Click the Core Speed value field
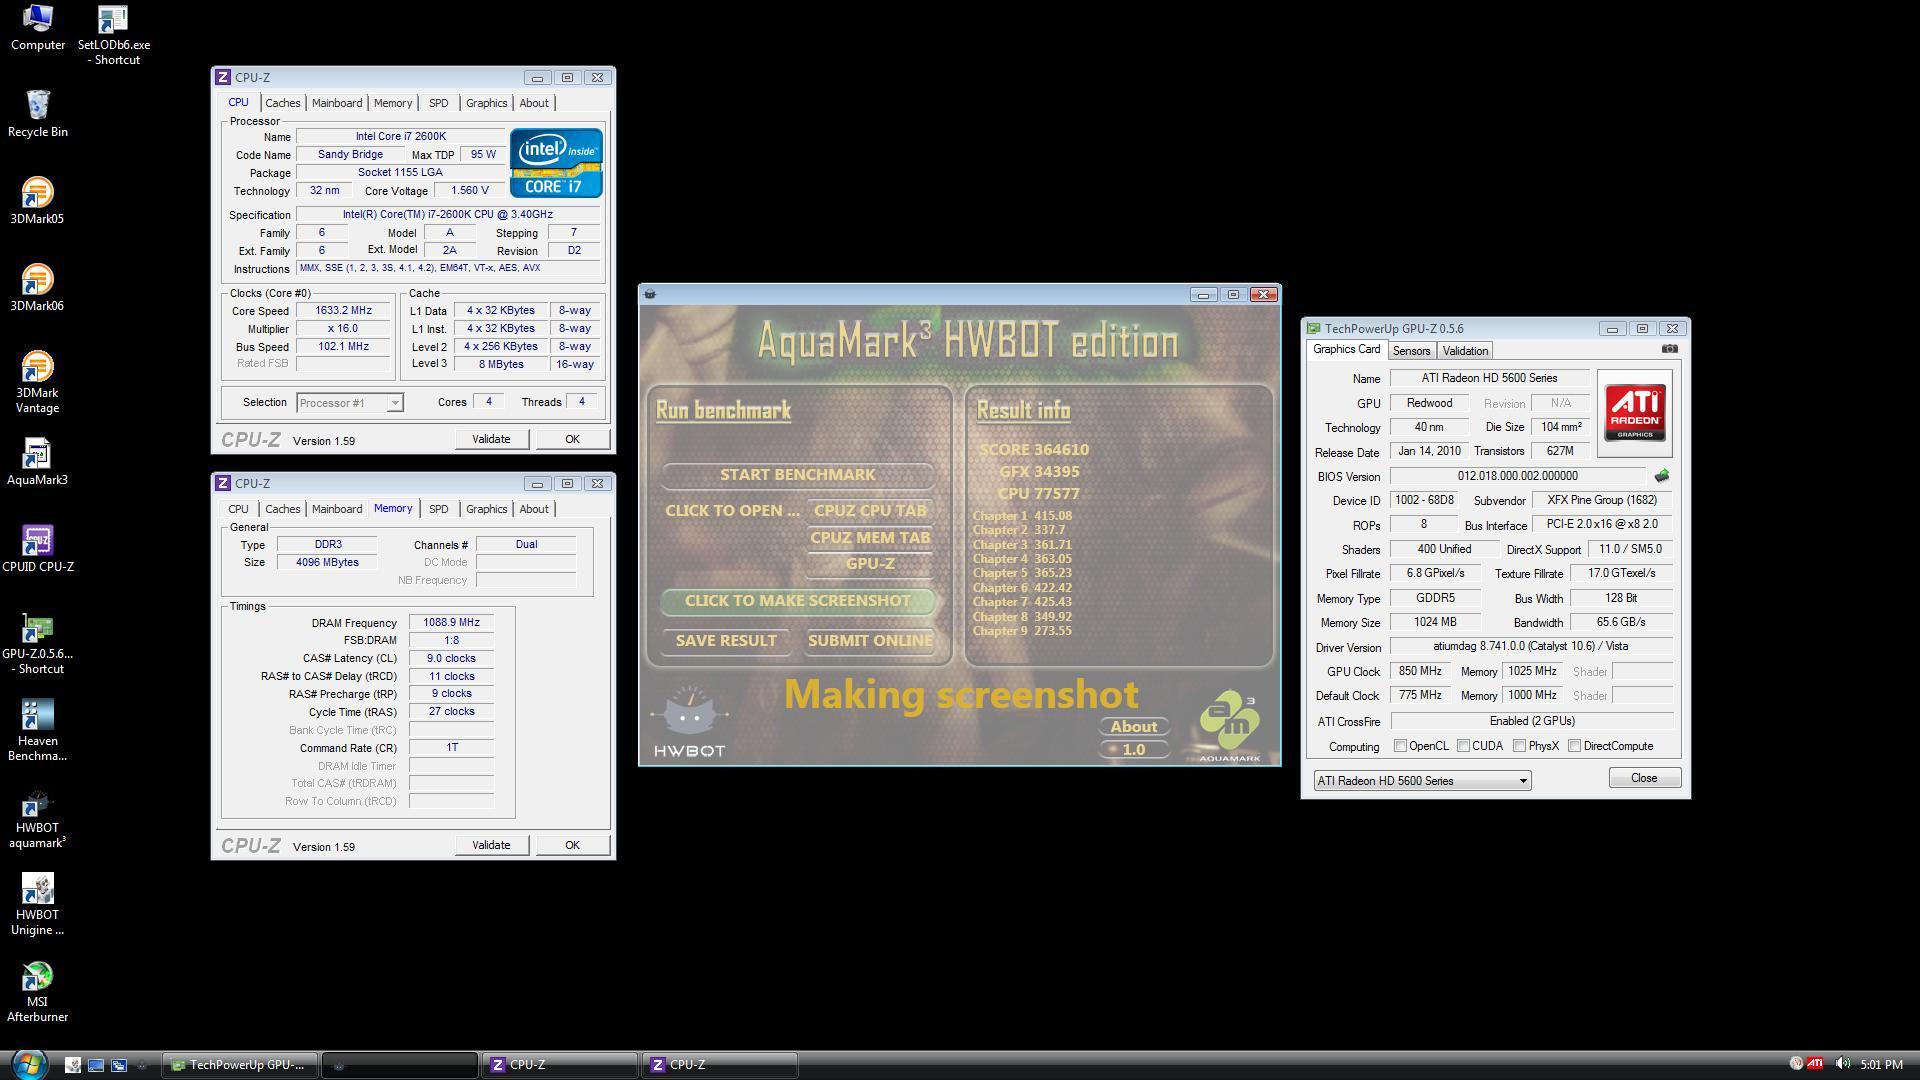 343,311
